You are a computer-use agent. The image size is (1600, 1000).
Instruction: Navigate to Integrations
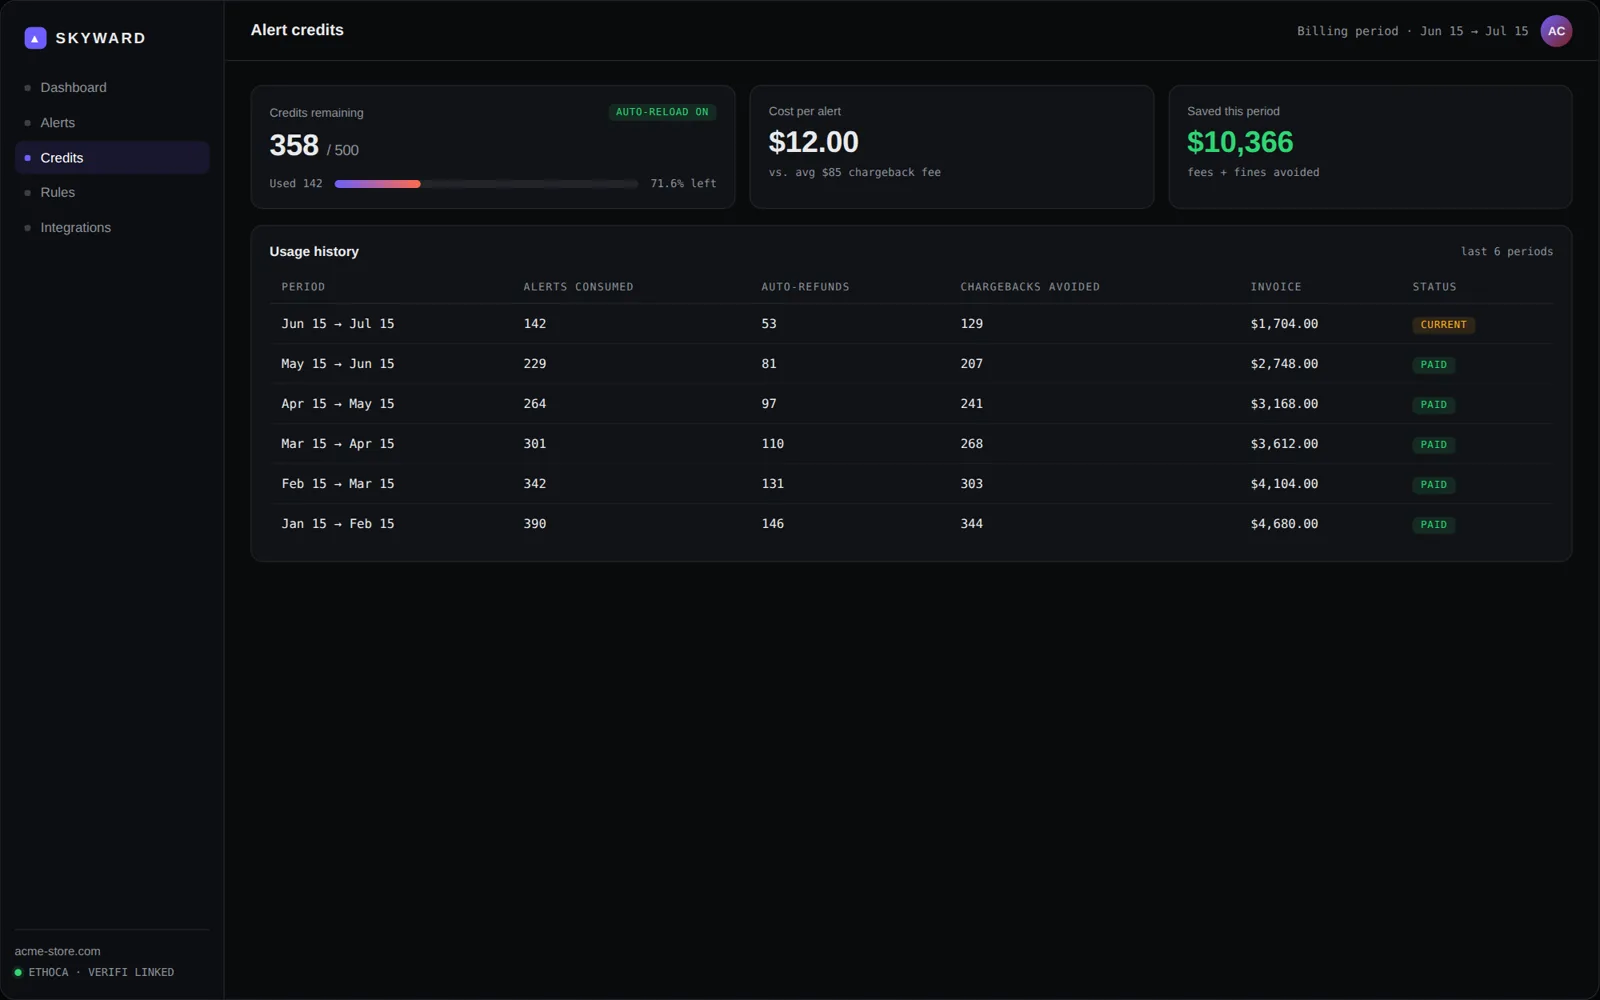[112, 227]
